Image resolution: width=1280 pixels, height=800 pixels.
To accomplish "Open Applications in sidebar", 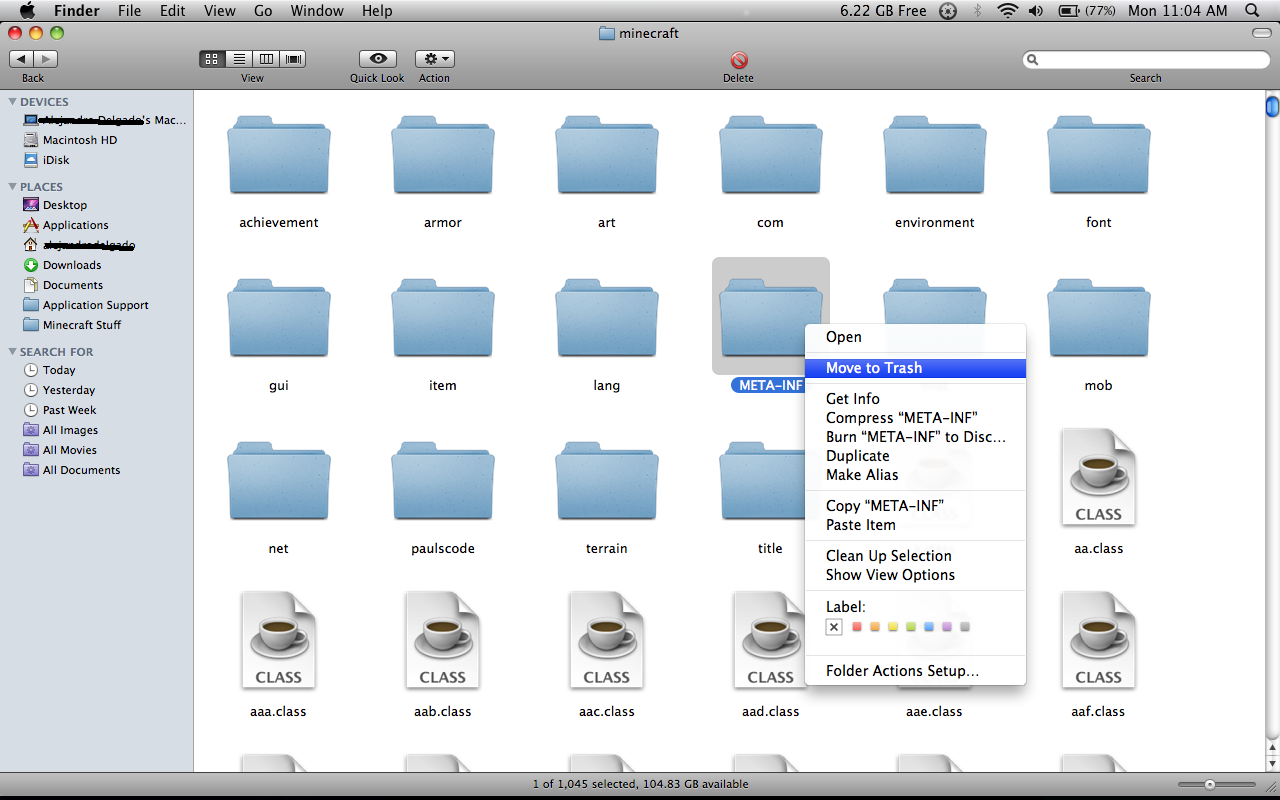I will [75, 225].
